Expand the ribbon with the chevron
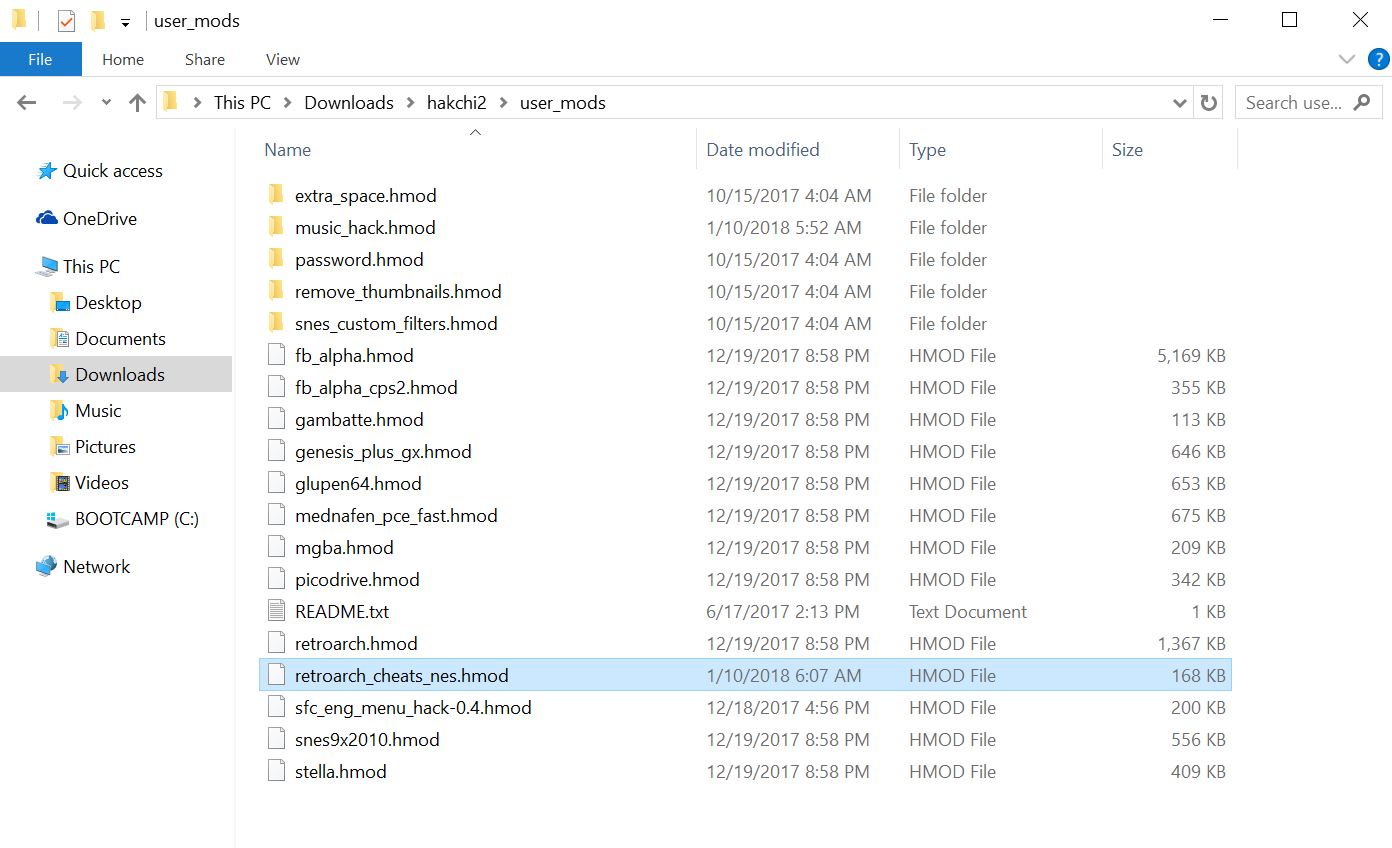The image size is (1392, 848). pos(1347,59)
